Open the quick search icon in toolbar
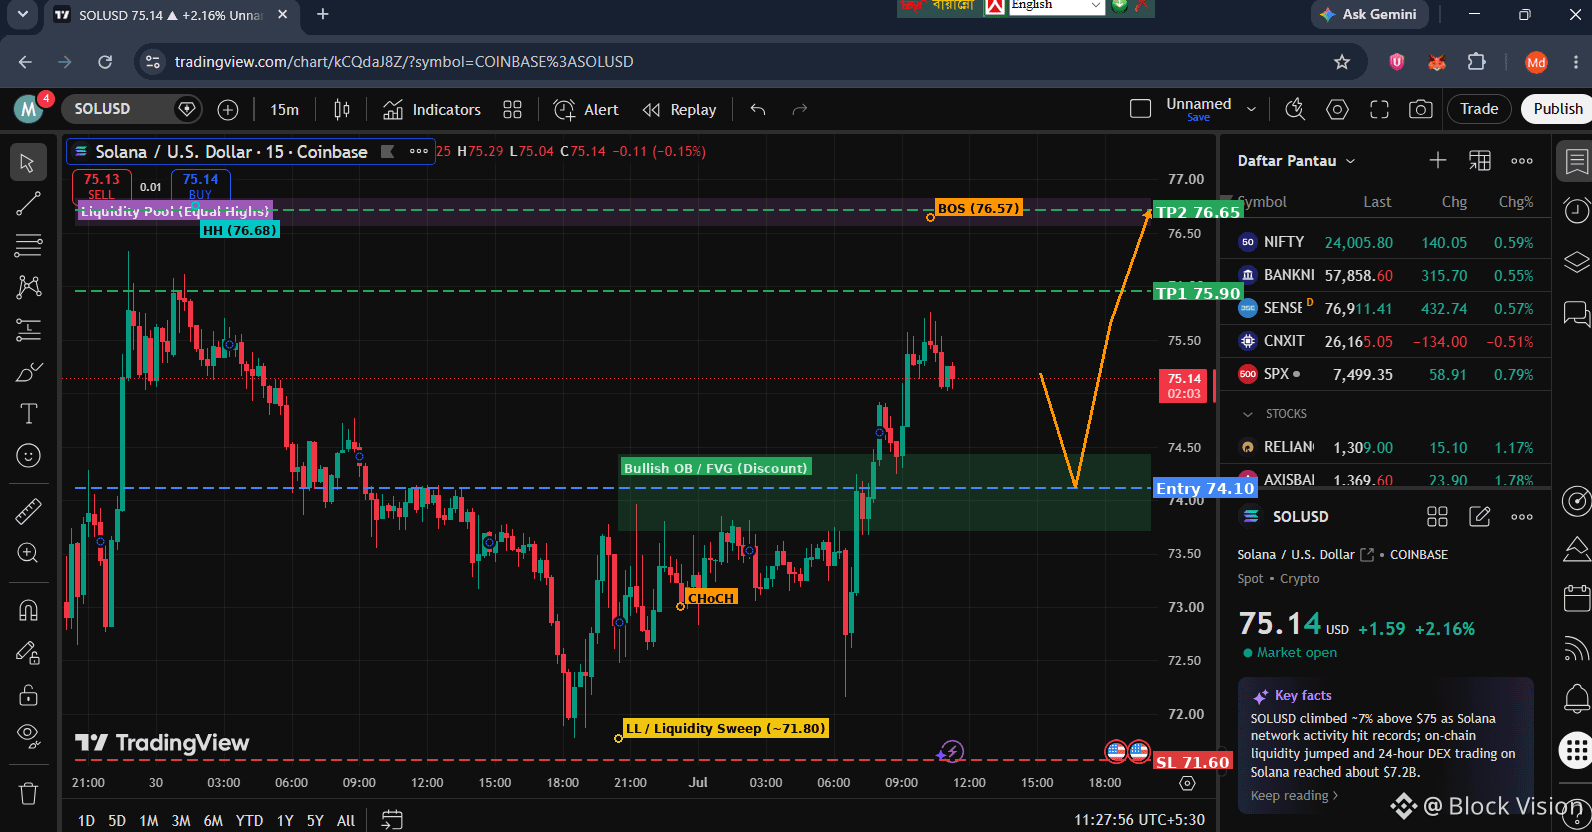 point(1295,109)
